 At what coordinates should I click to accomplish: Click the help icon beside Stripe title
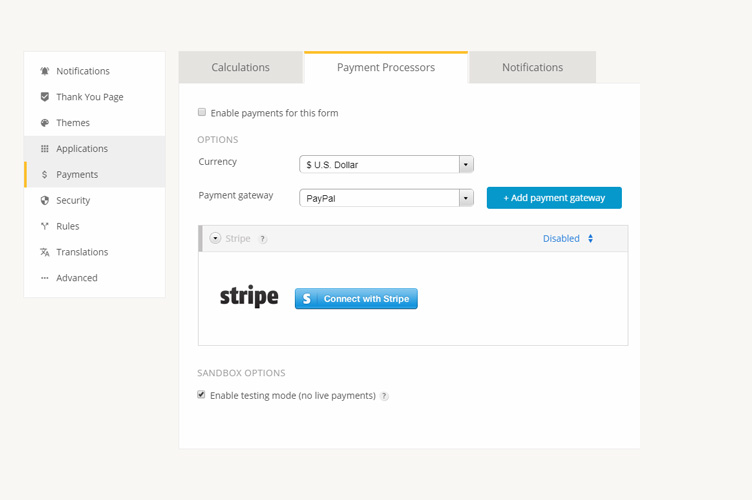click(x=262, y=239)
